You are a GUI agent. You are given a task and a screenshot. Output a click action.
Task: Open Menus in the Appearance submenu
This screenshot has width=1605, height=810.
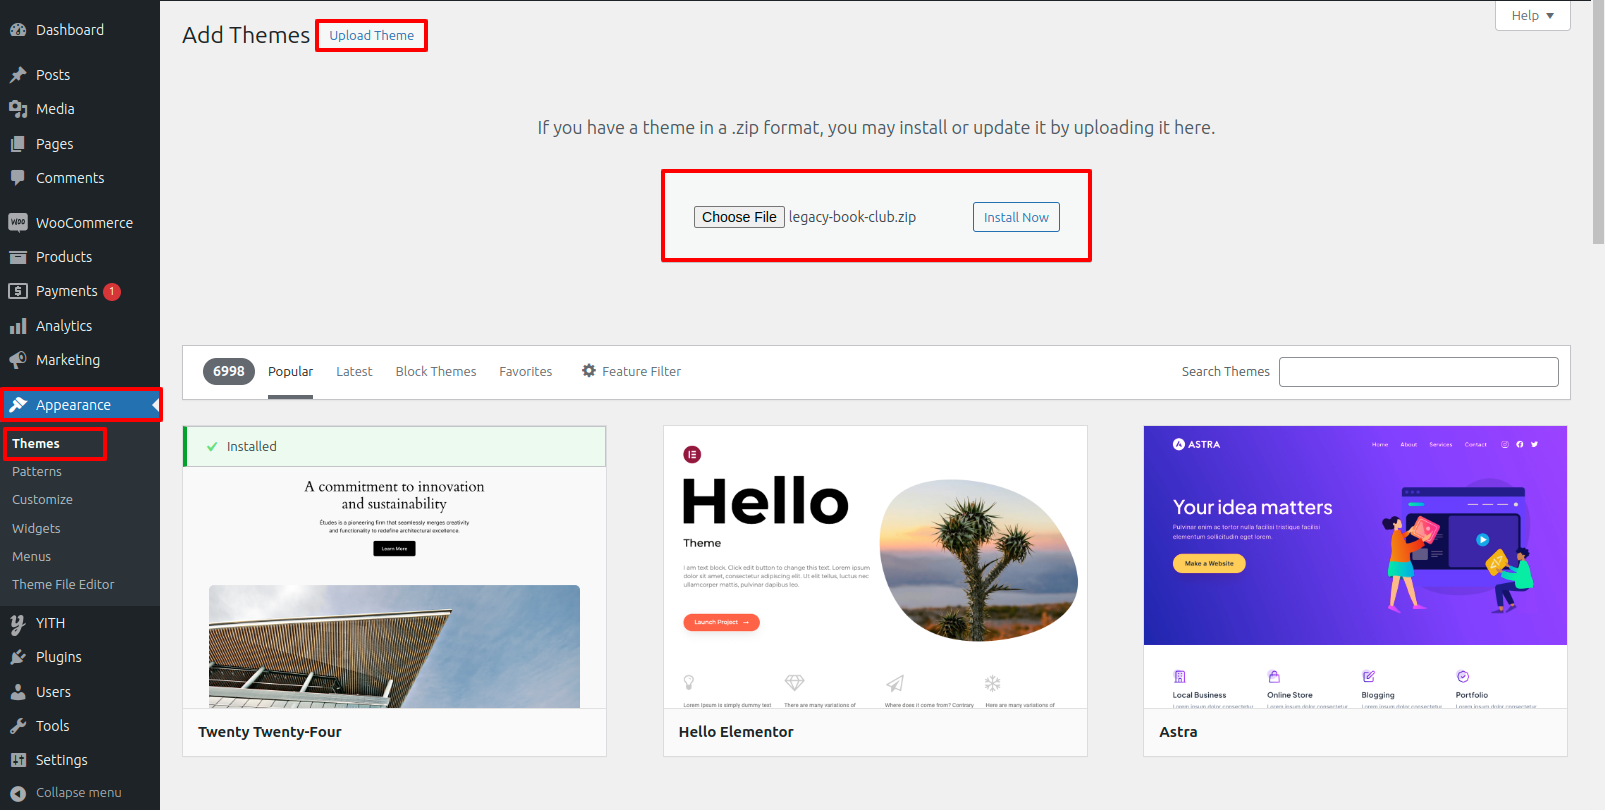[31, 557]
